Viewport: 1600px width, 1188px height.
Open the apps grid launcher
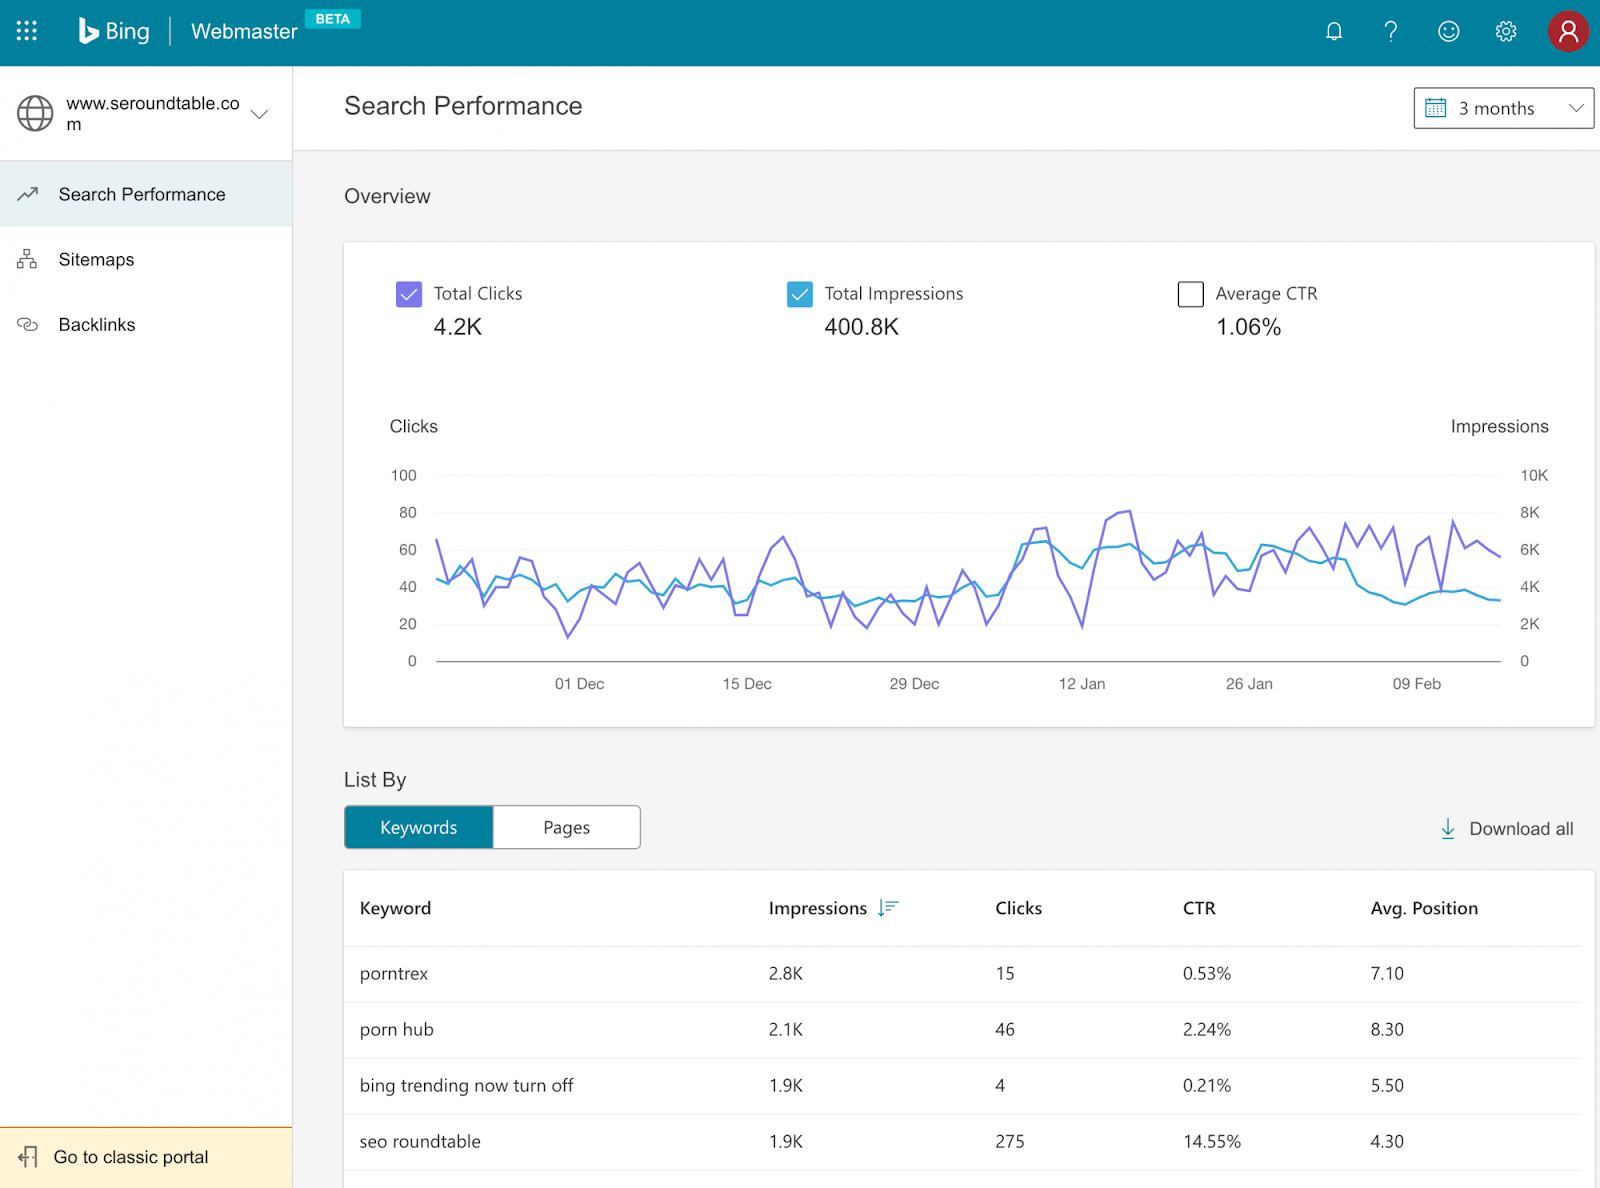[x=26, y=31]
